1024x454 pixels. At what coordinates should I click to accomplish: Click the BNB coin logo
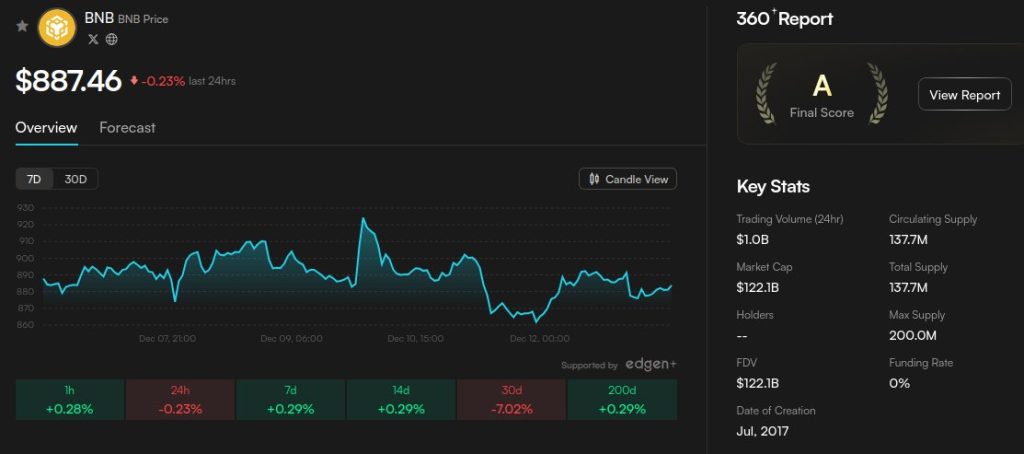pyautogui.click(x=58, y=26)
